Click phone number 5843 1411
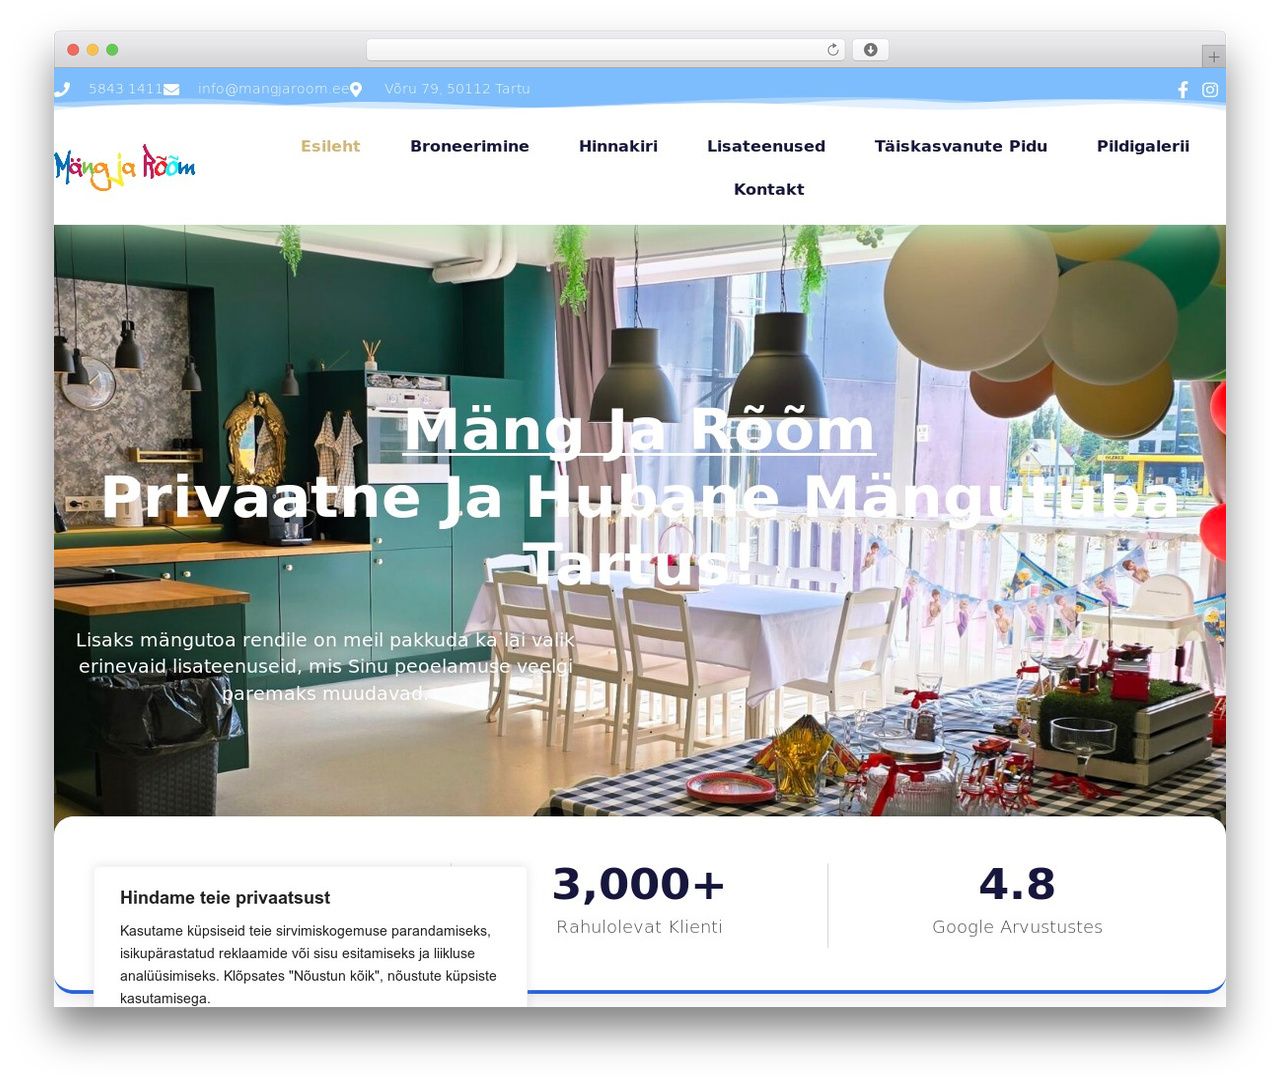Screen dimensions: 1280x1084 pos(126,89)
